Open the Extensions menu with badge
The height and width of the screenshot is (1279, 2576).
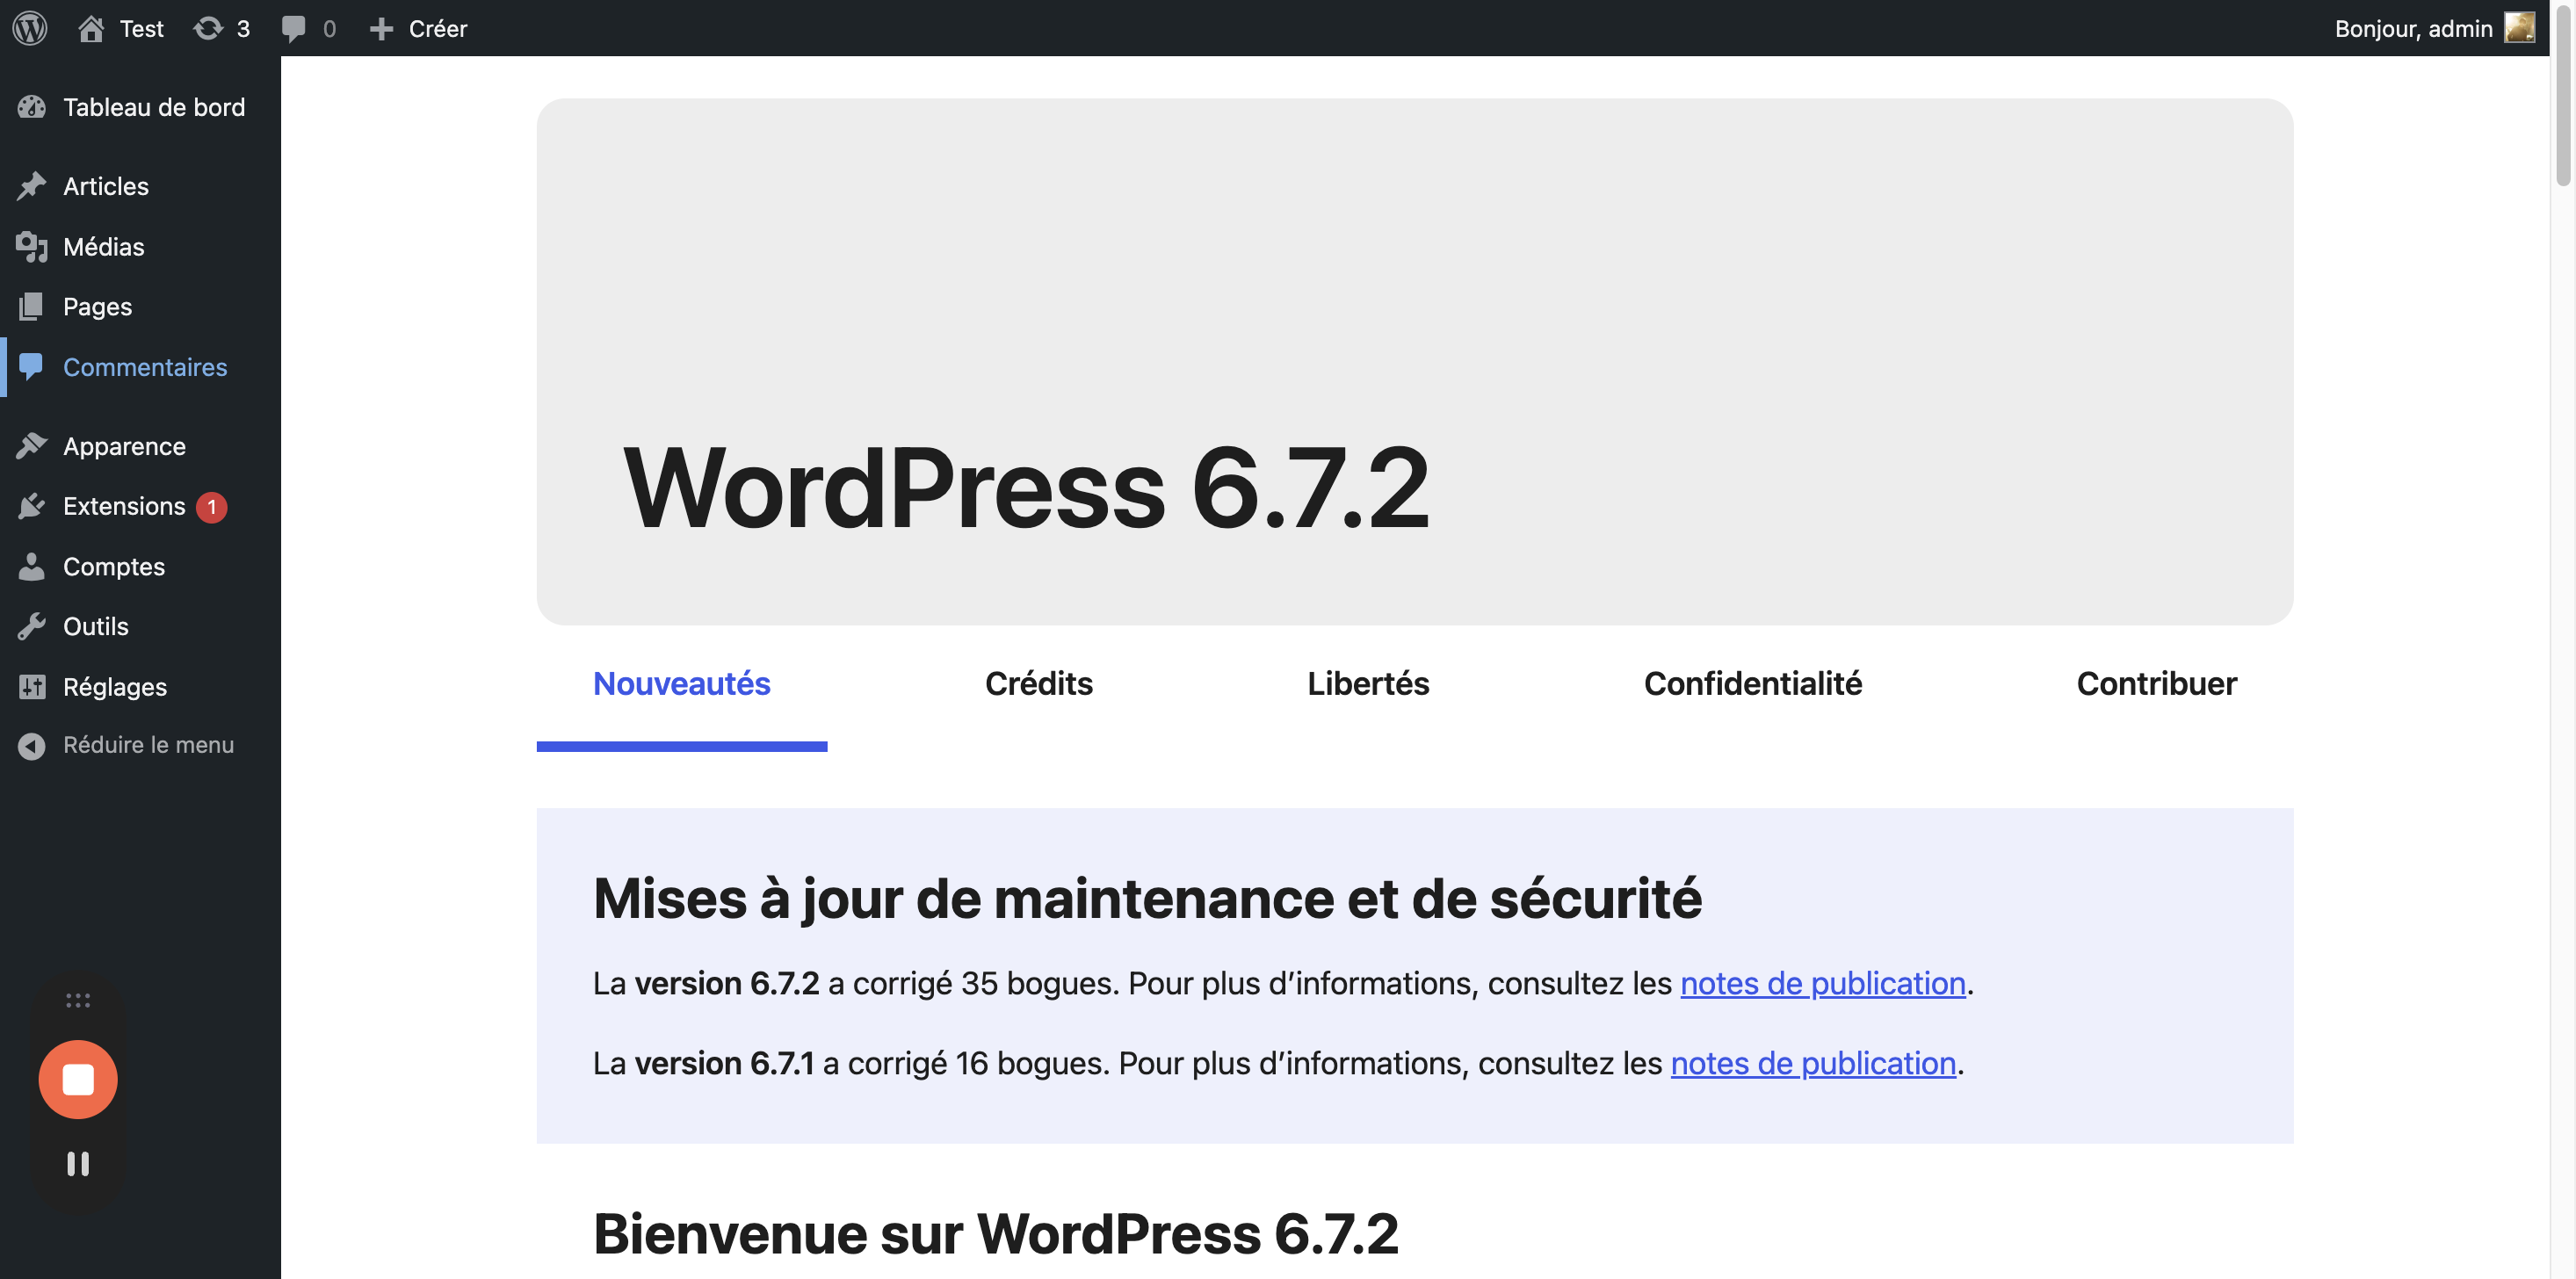click(x=124, y=507)
